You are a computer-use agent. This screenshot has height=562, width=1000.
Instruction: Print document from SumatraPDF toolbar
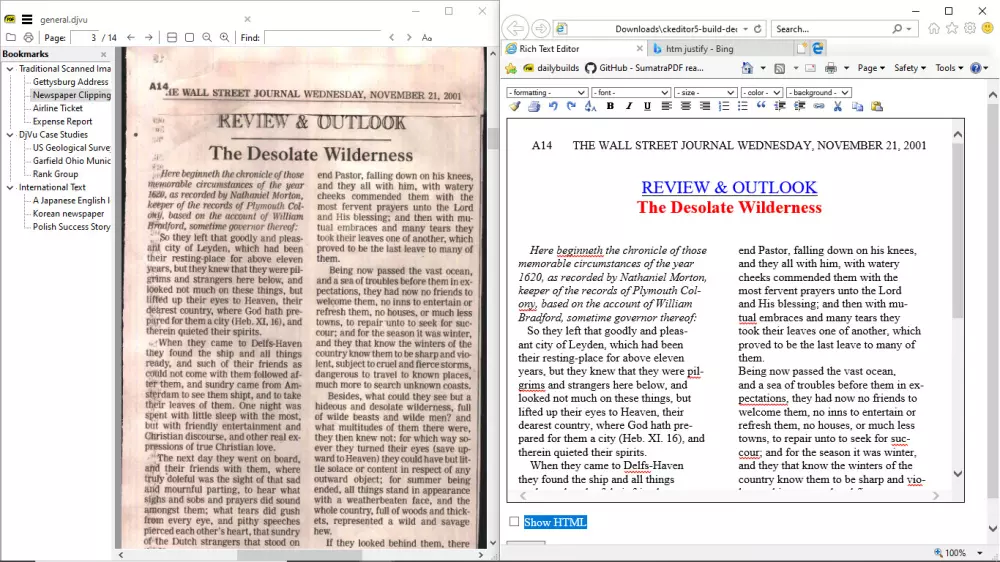click(28, 38)
